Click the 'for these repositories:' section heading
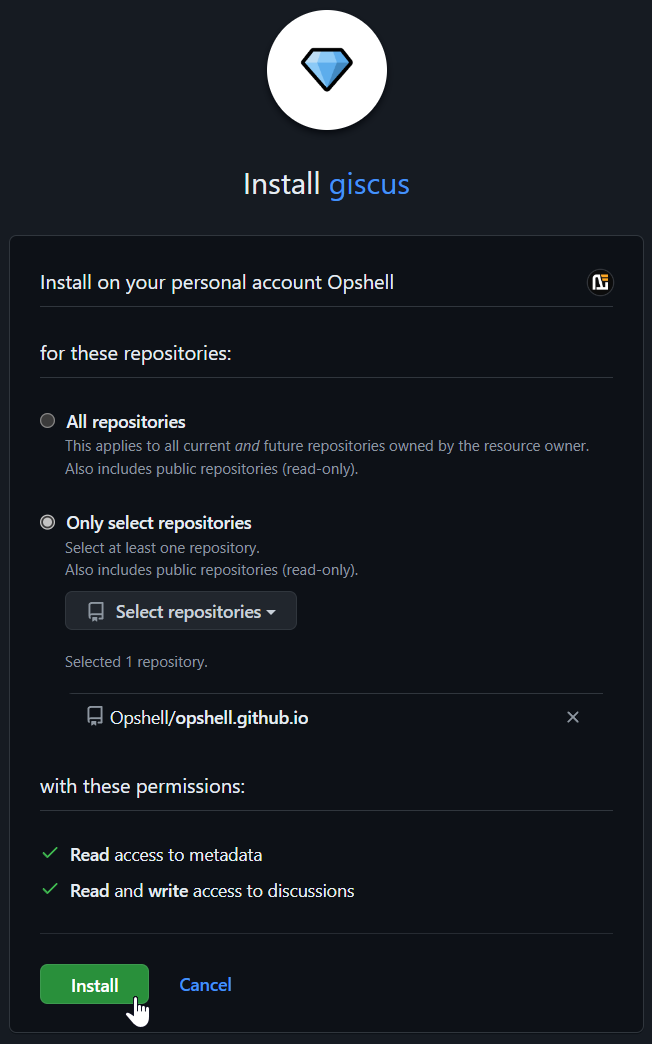 click(136, 353)
